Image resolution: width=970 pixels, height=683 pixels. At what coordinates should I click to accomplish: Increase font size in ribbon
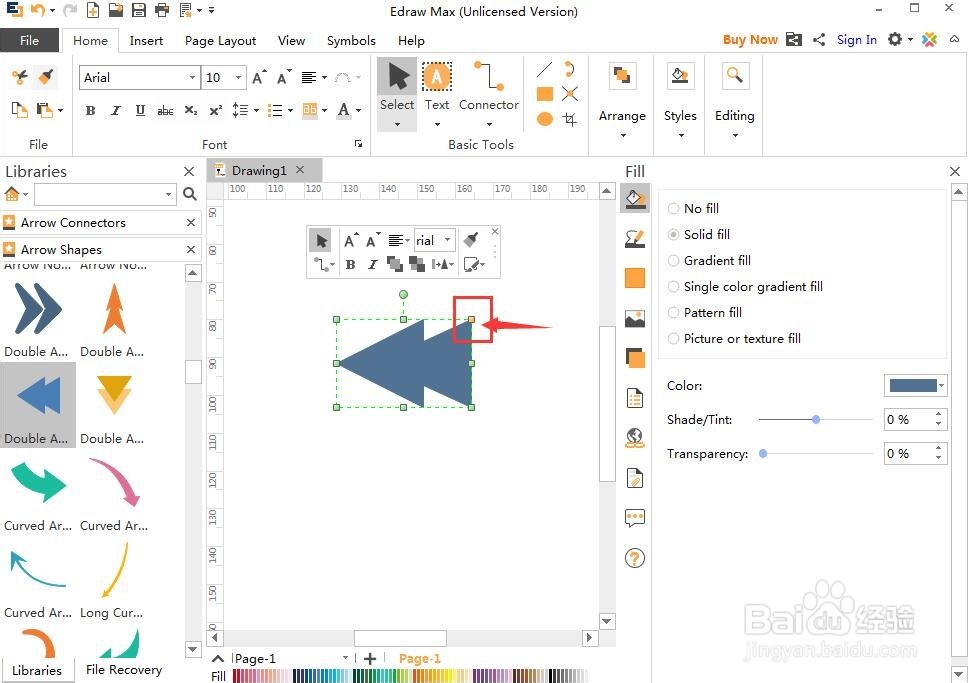tap(259, 77)
